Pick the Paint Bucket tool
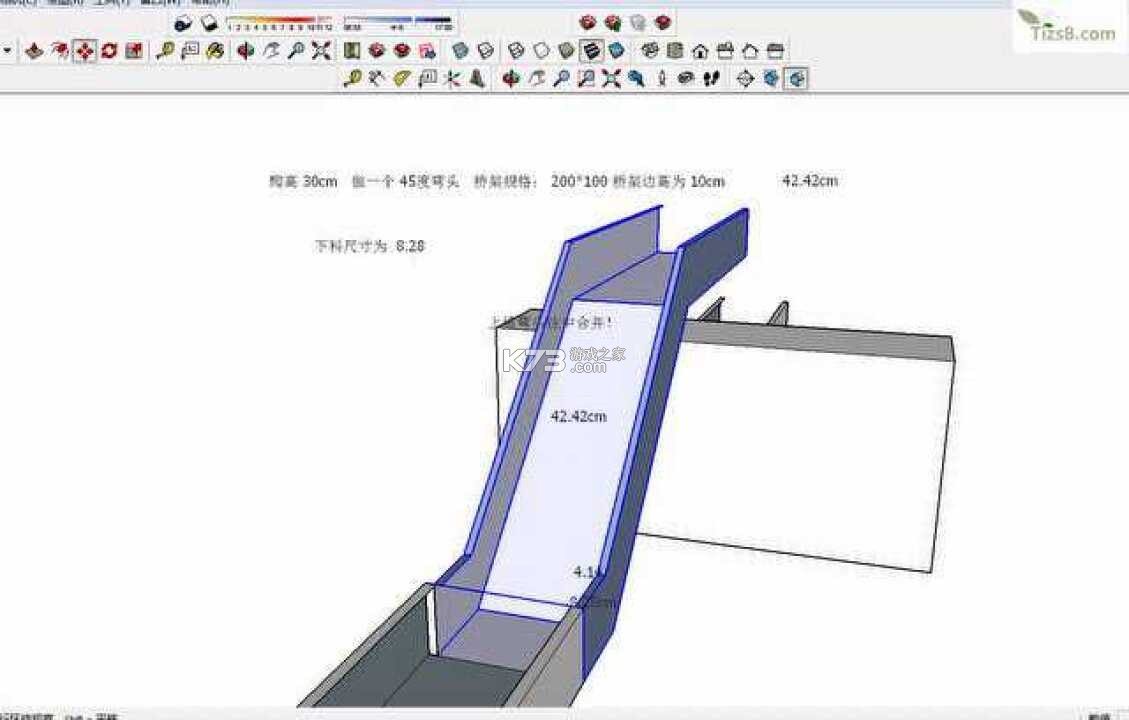Screen dimensions: 1129x720 coord(216,51)
